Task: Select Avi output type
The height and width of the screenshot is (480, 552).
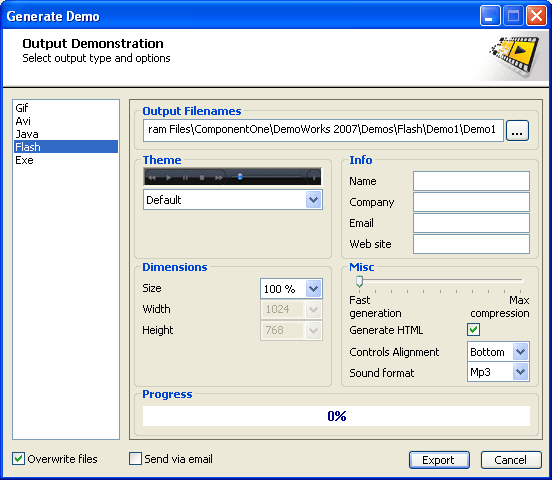Action: point(66,121)
